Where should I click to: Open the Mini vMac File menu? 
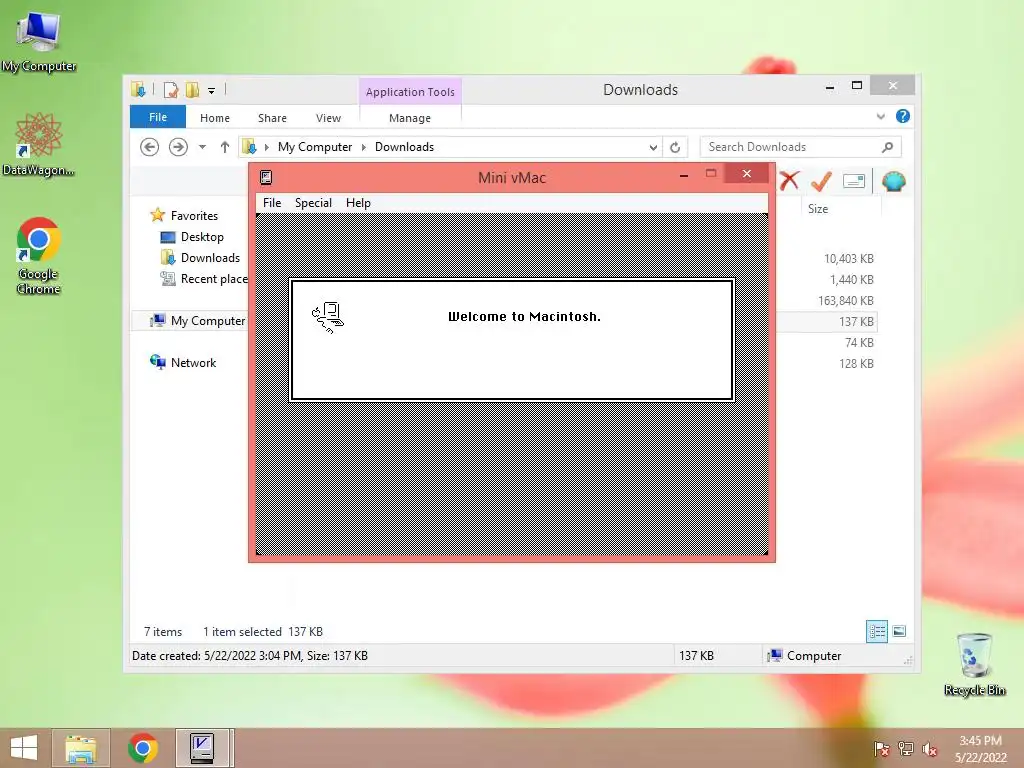[x=272, y=203]
